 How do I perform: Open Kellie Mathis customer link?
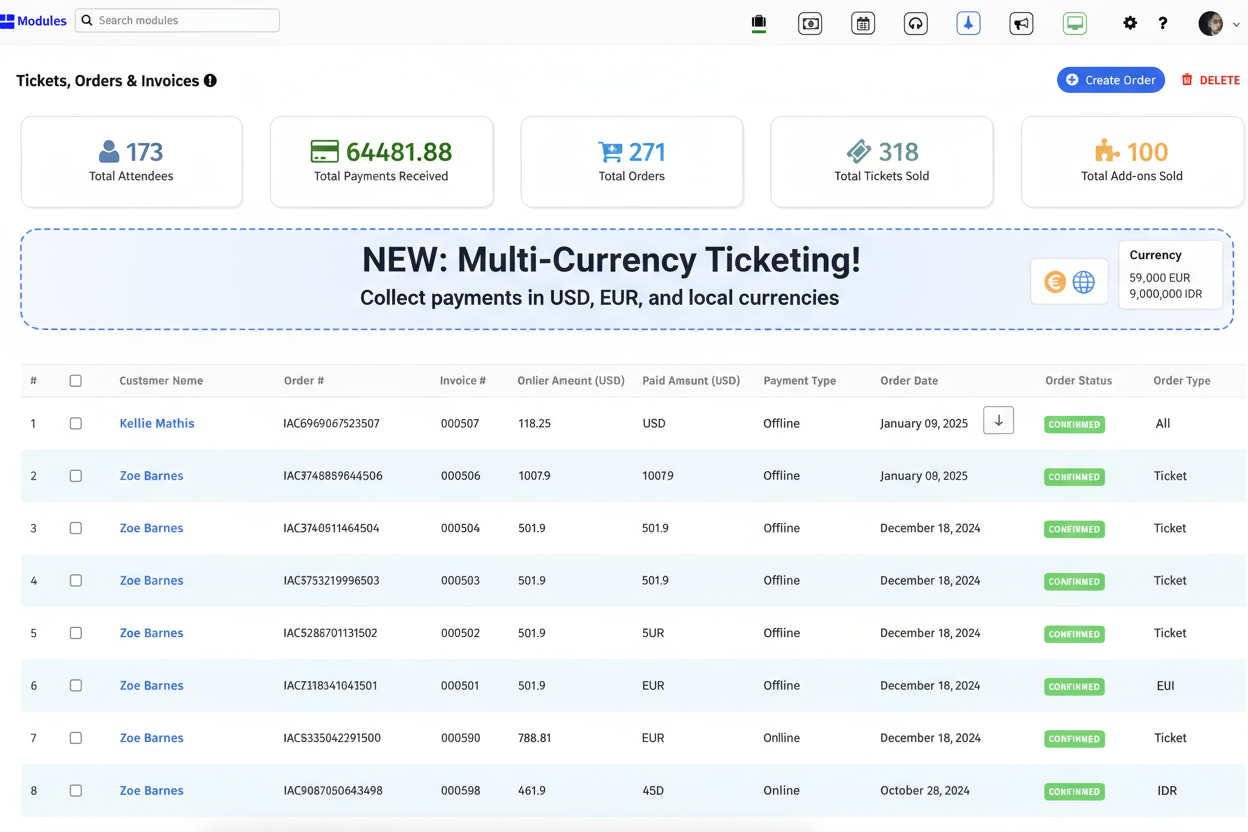(157, 424)
